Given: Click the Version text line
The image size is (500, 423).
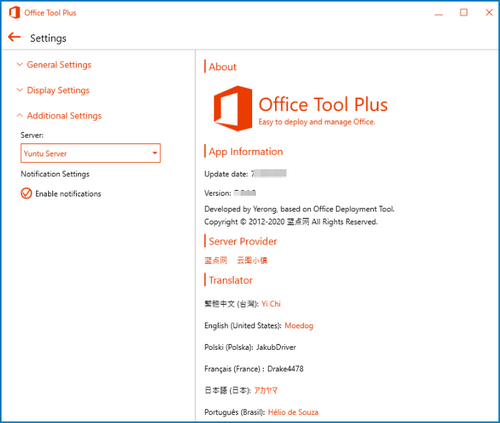Looking at the screenshot, I should click(x=230, y=193).
